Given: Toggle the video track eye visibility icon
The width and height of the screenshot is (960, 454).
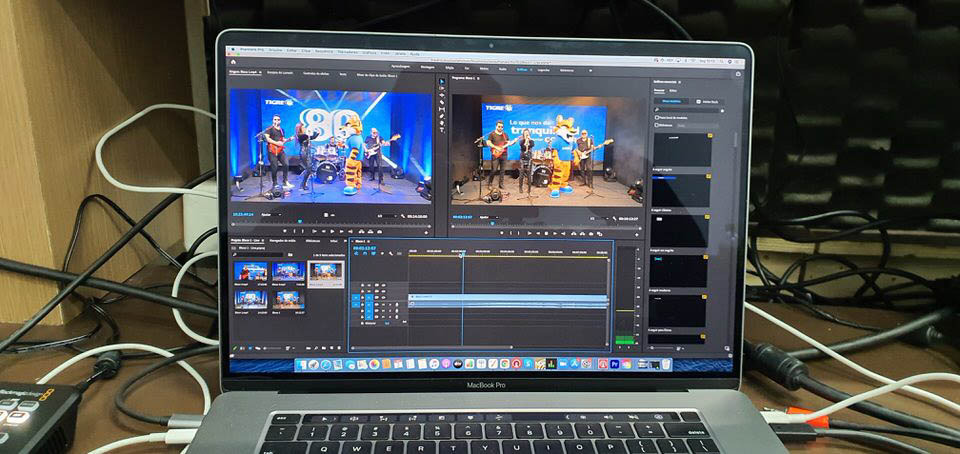Looking at the screenshot, I should pyautogui.click(x=383, y=297).
